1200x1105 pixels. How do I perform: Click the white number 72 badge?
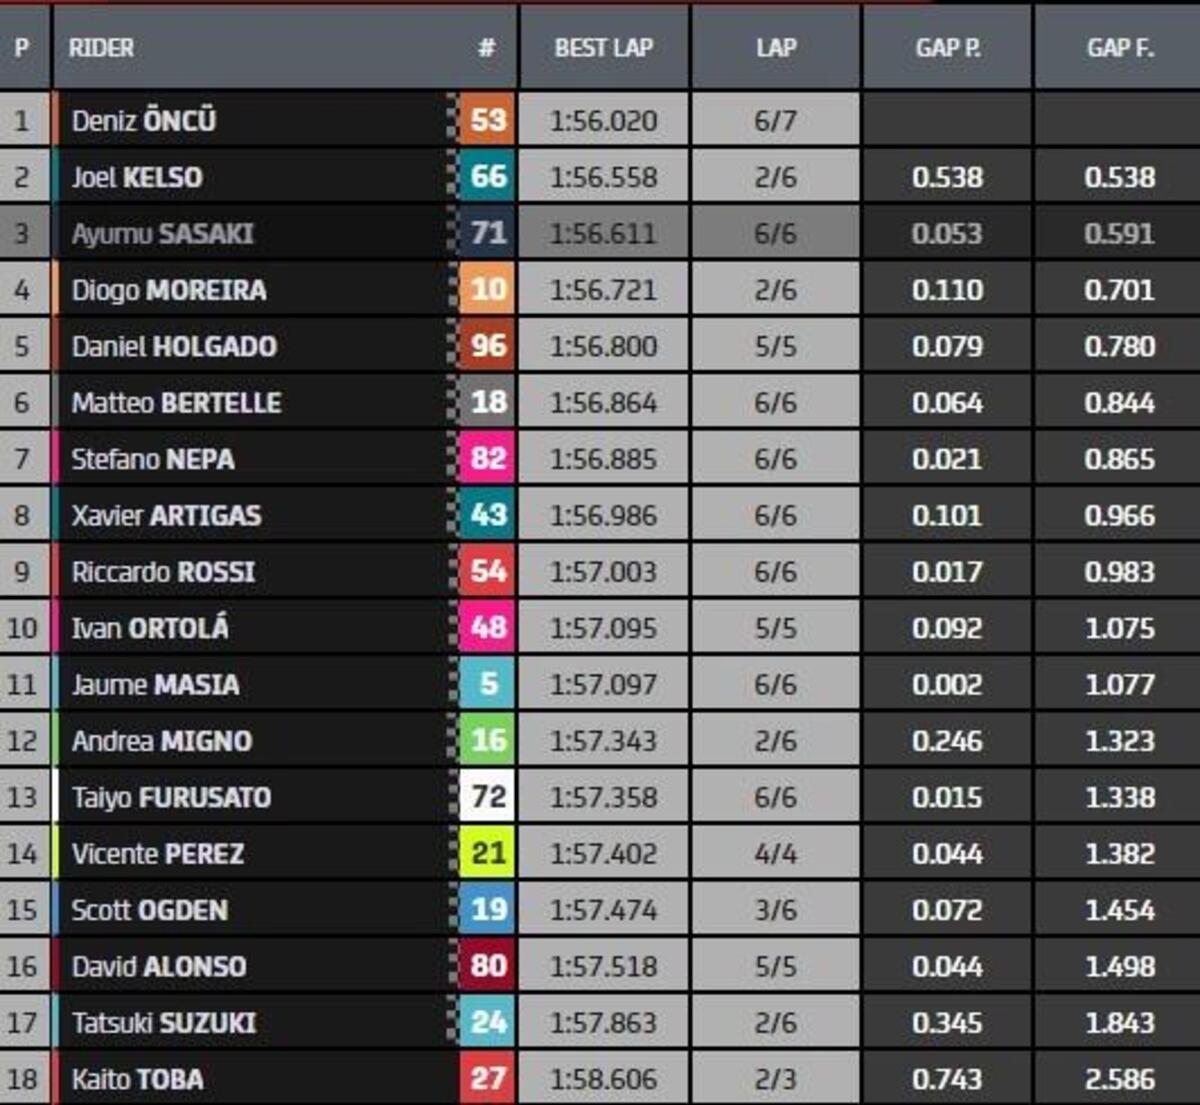487,797
